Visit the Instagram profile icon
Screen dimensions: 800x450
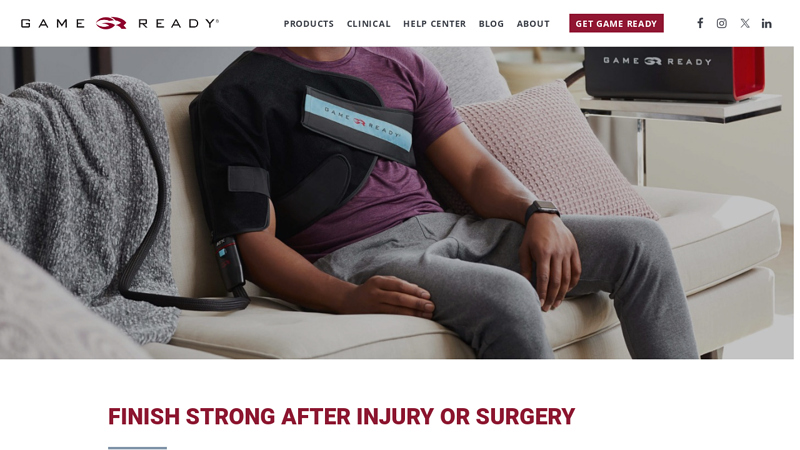(721, 23)
